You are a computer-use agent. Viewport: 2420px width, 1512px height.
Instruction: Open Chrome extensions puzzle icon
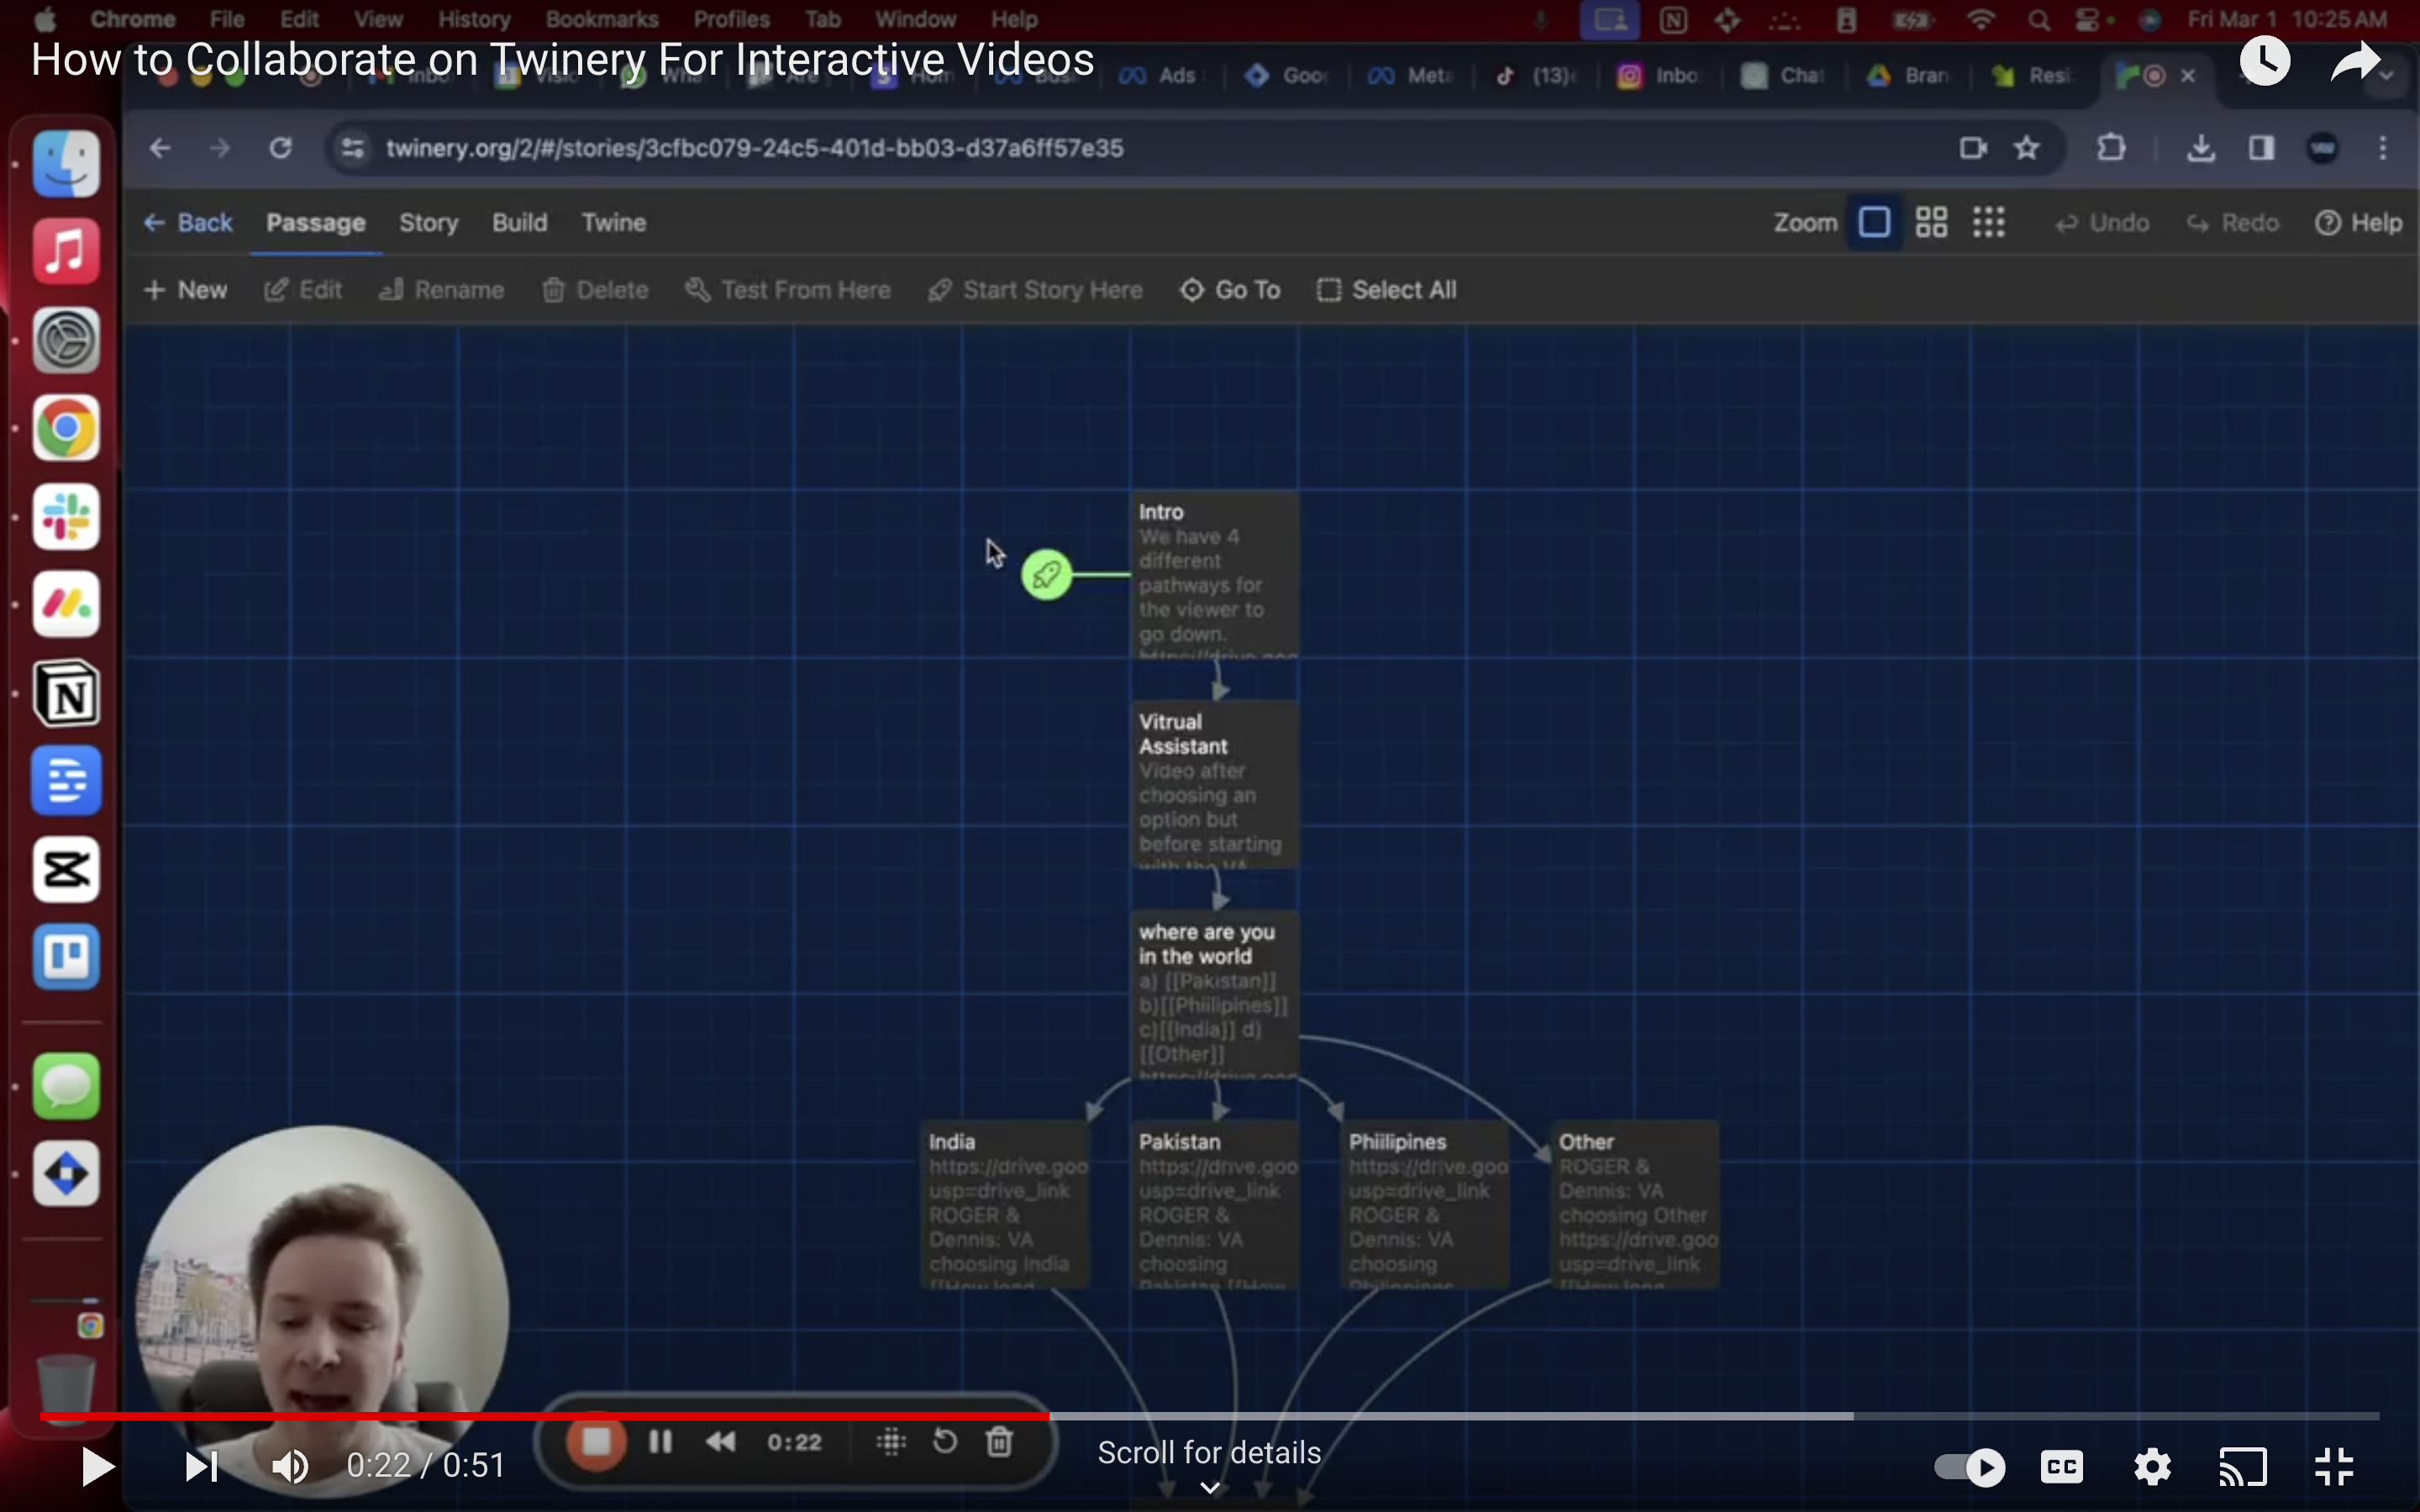tap(2111, 148)
